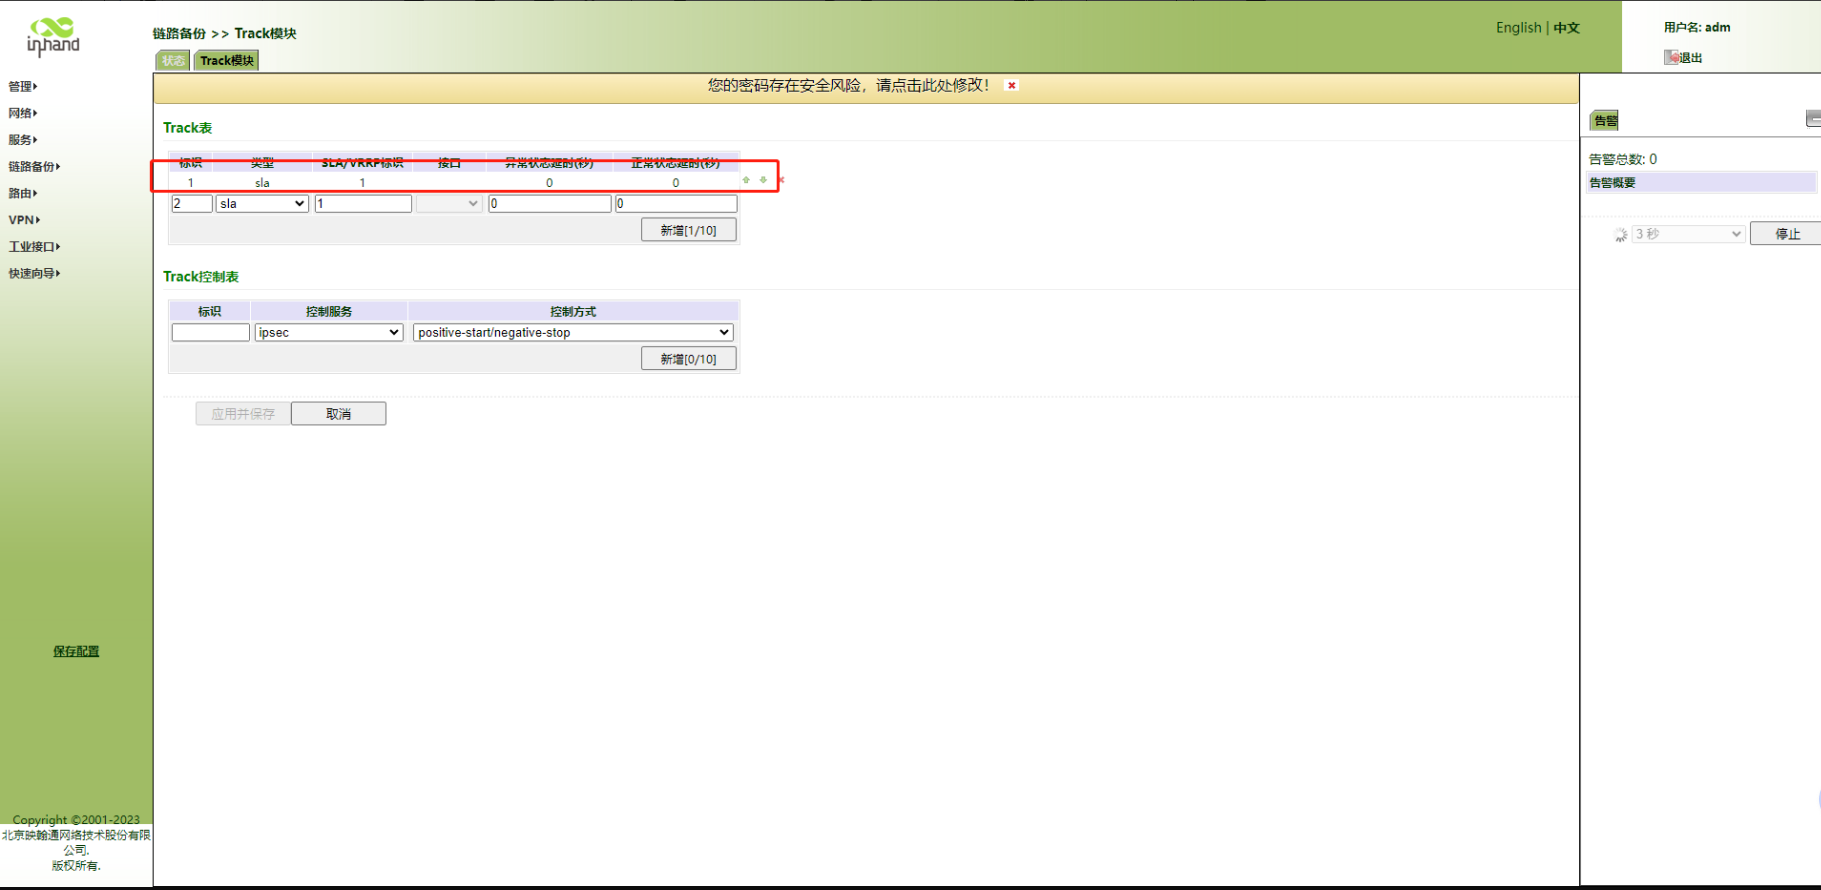
Task: Click the 新增[0/10] button in Track control table
Action: pyautogui.click(x=688, y=359)
